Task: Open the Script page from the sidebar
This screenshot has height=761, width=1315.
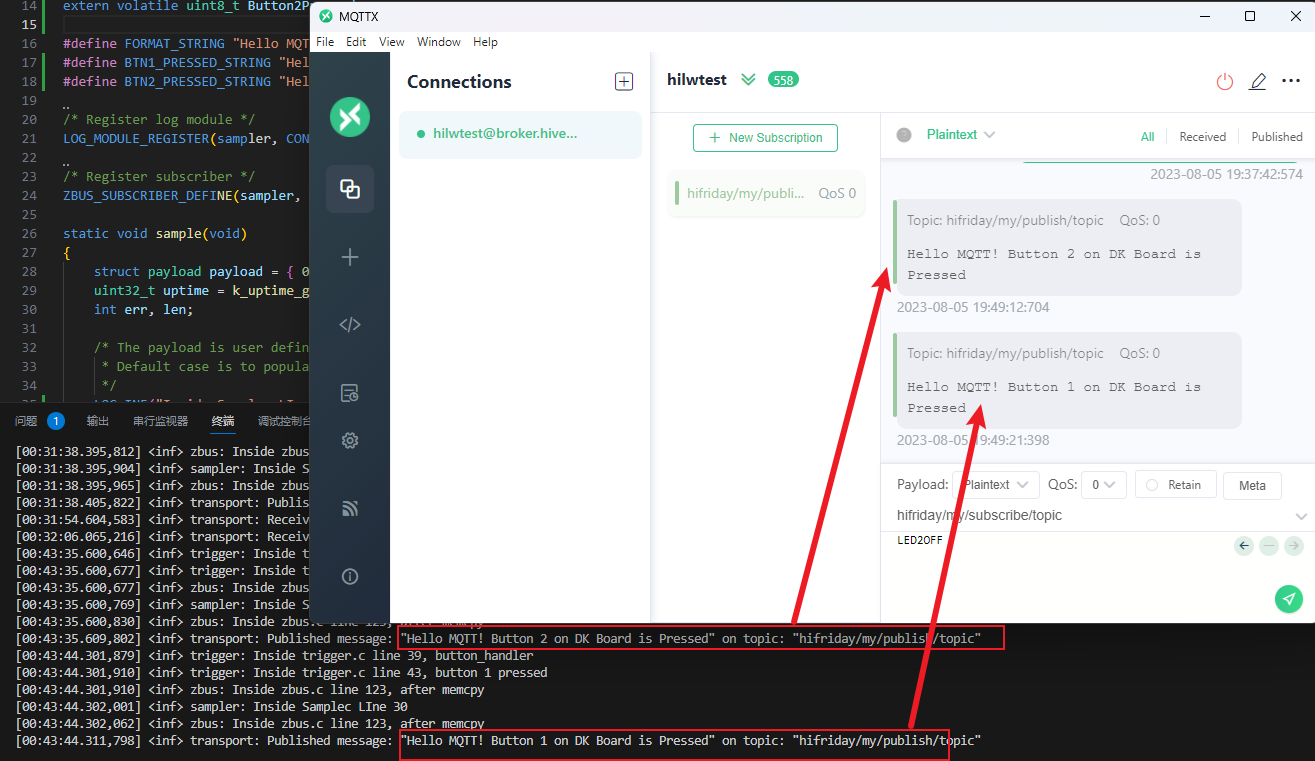Action: pyautogui.click(x=350, y=325)
